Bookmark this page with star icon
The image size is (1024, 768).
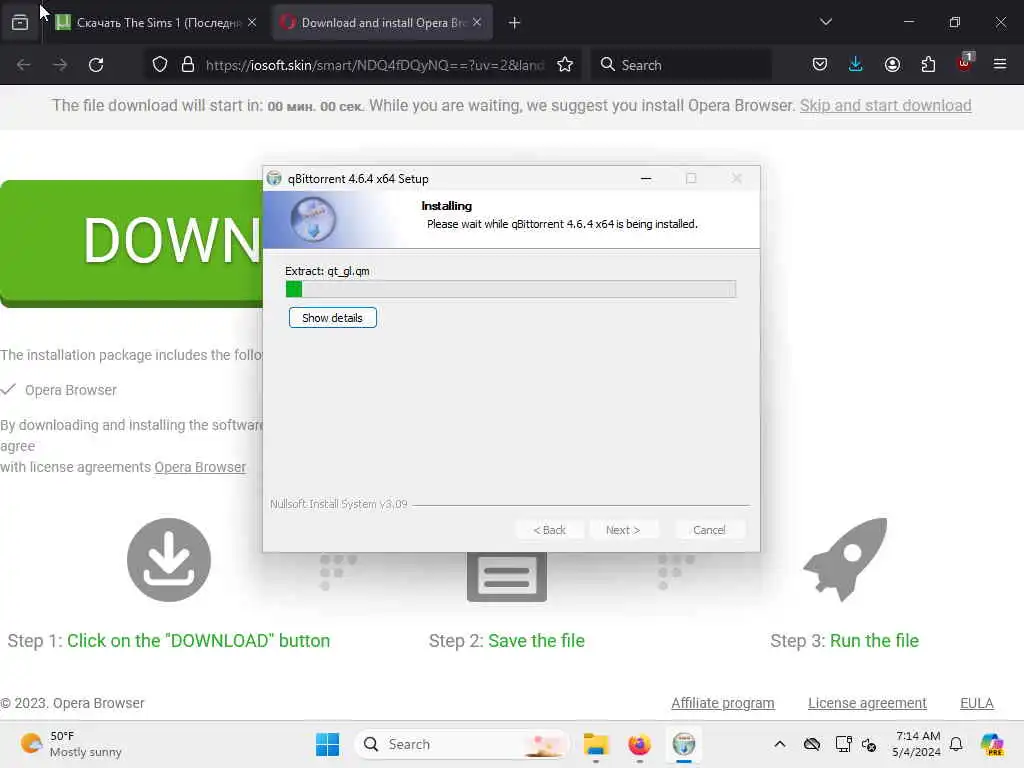pos(565,65)
